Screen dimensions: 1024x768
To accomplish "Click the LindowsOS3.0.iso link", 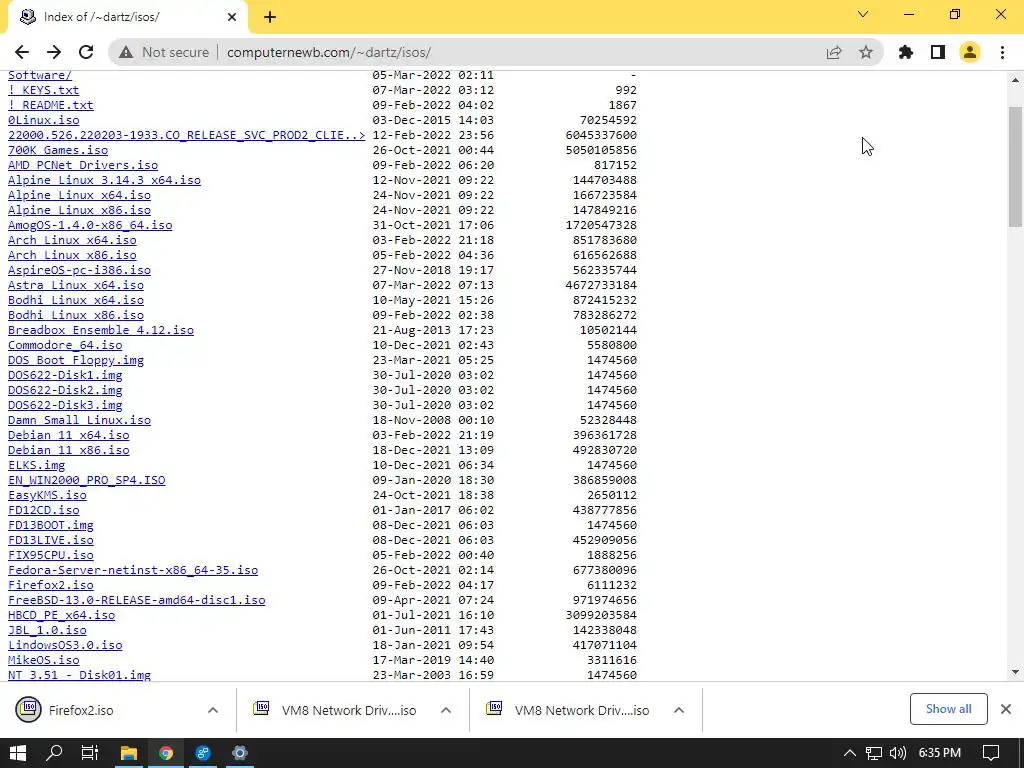I will pyautogui.click(x=65, y=646).
